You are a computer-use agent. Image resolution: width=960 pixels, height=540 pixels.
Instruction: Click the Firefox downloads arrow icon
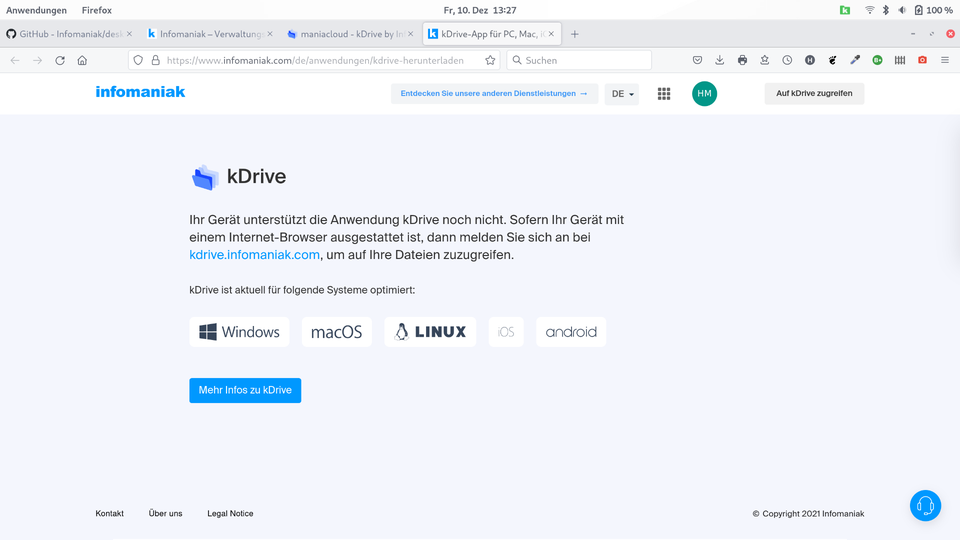pyautogui.click(x=719, y=60)
